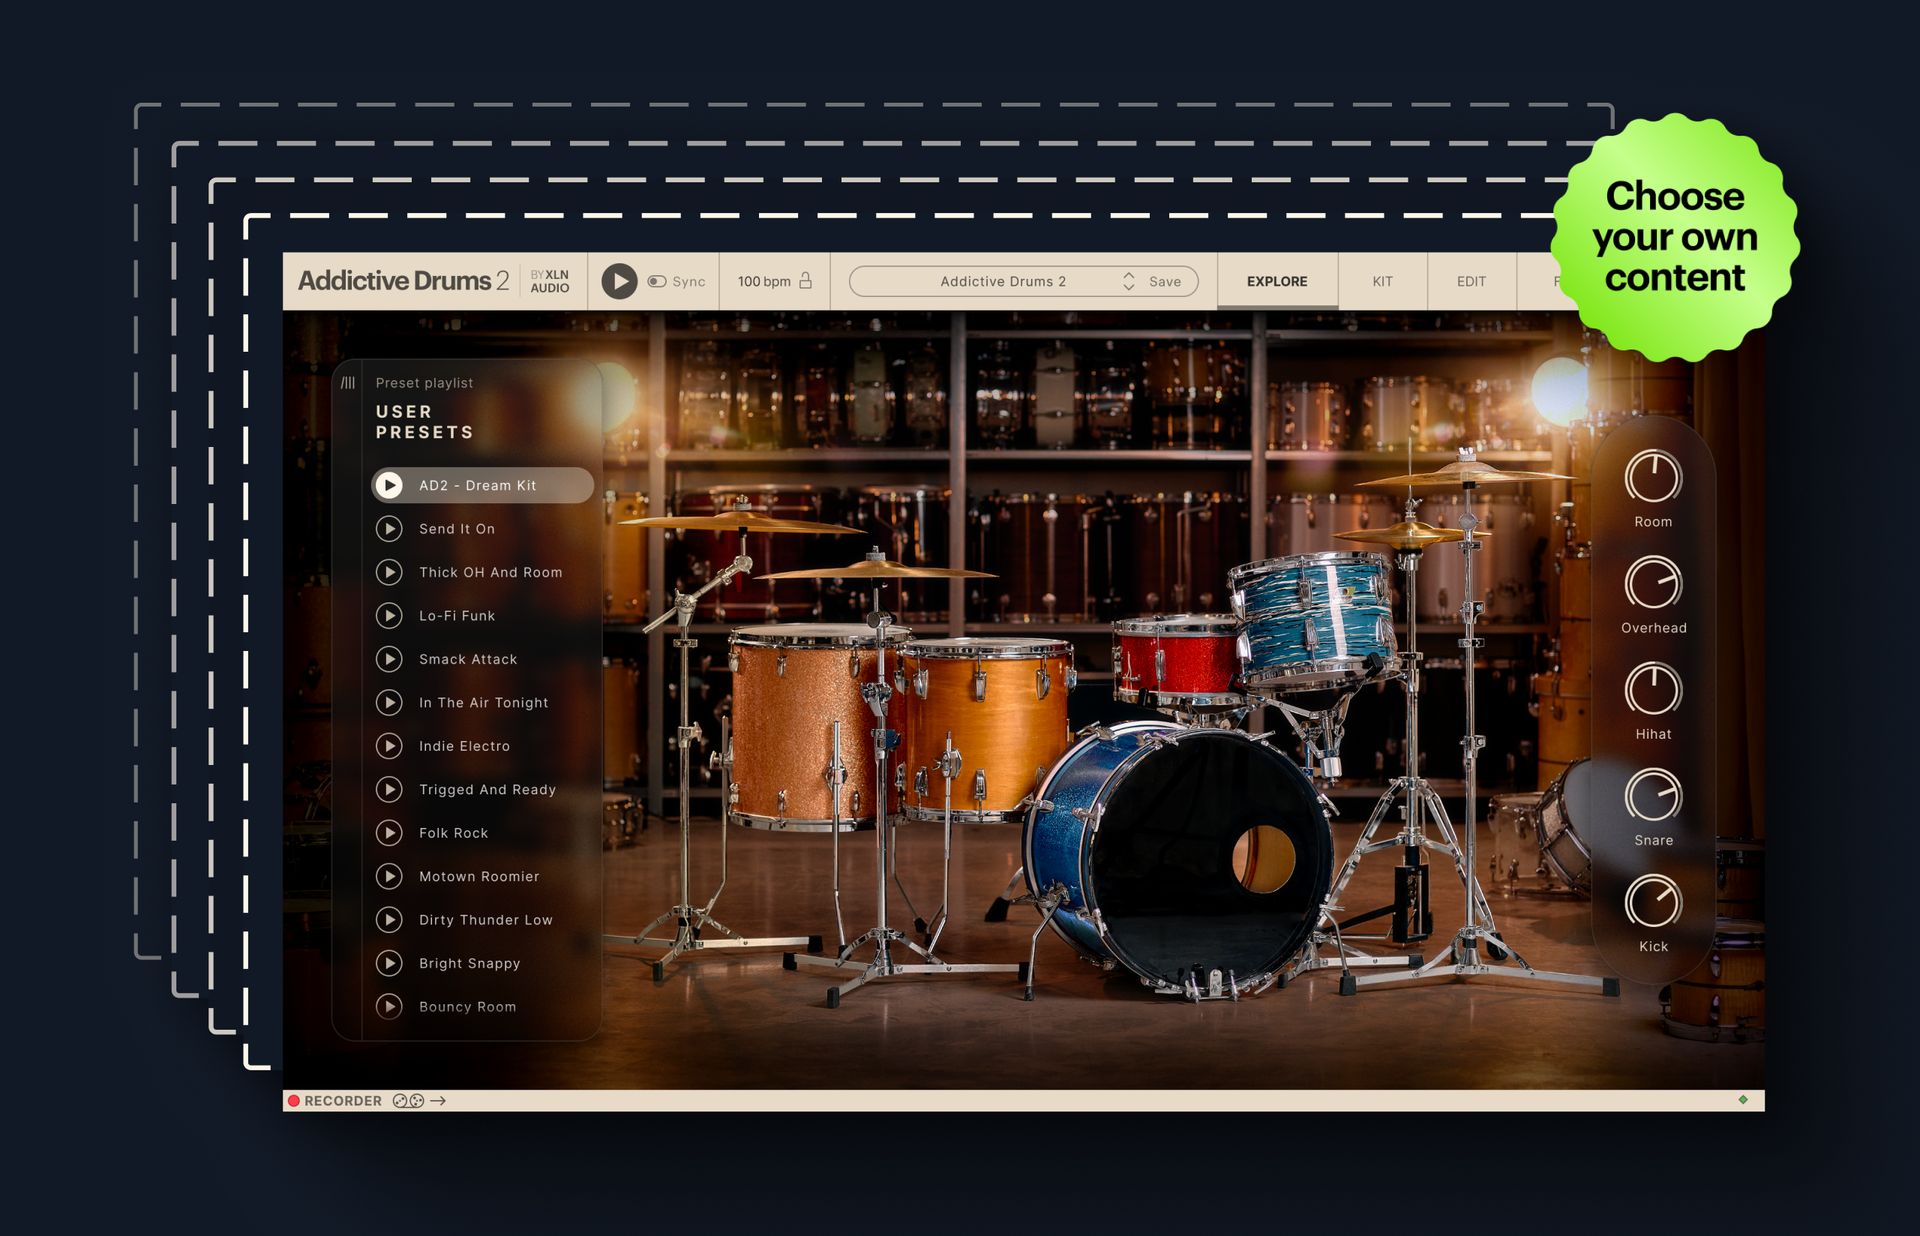Image resolution: width=1920 pixels, height=1236 pixels.
Task: Switch to the EXPLORE tab
Action: (1277, 281)
